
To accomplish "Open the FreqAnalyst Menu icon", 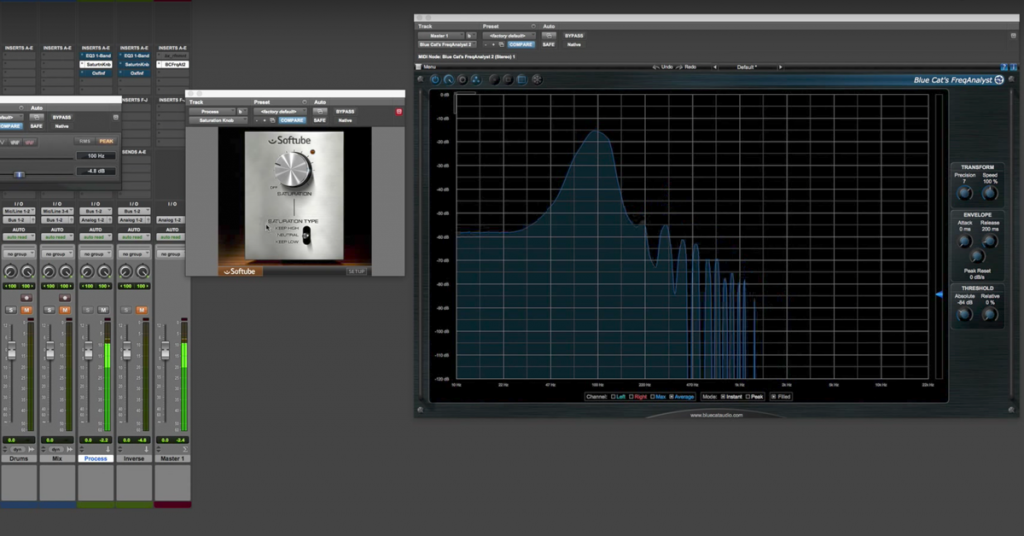I will [419, 67].
